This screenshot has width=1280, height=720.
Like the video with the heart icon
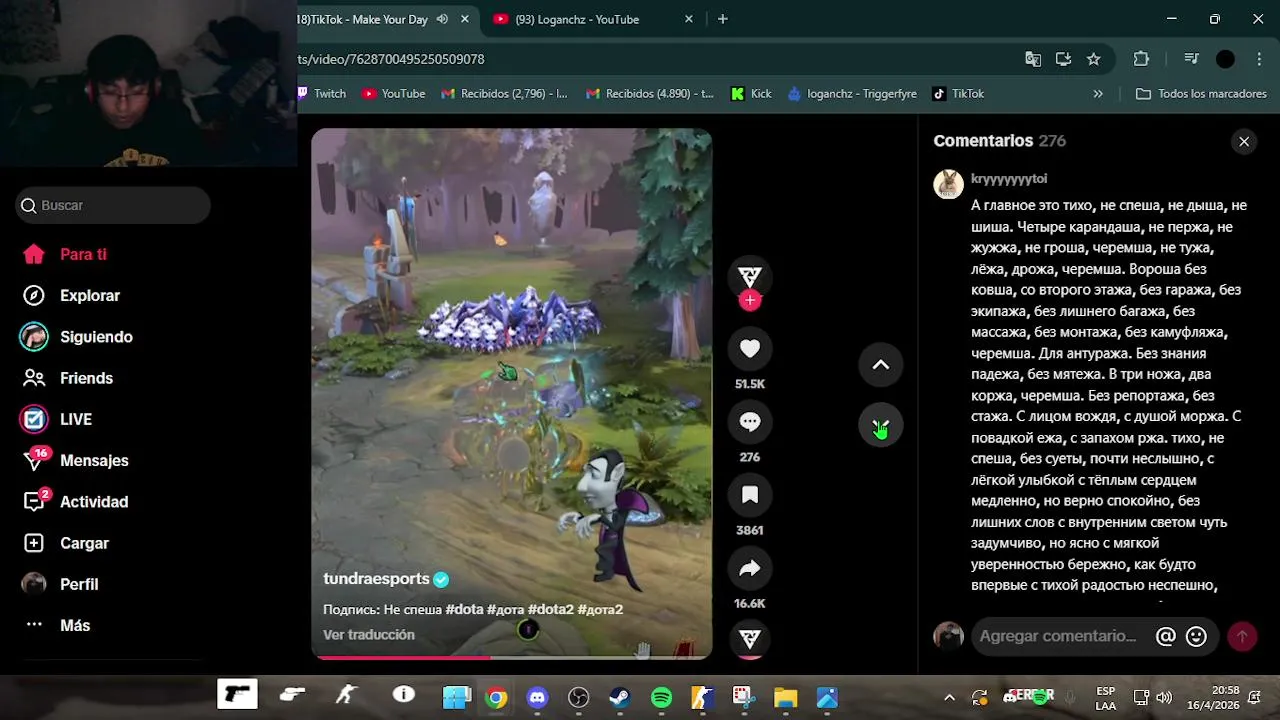click(x=750, y=348)
